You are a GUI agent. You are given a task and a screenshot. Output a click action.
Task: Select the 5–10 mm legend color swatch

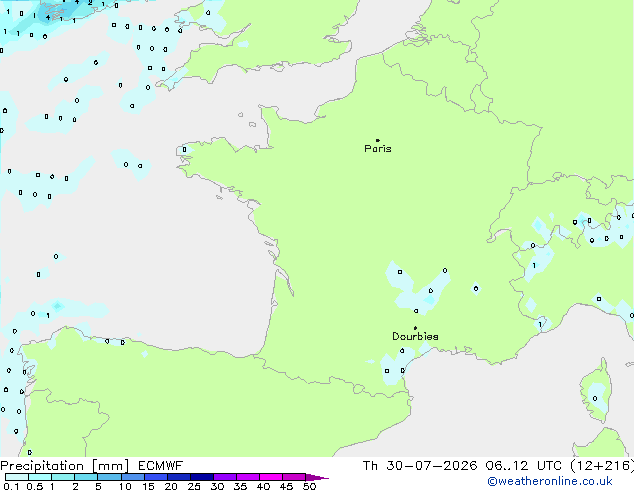point(109,477)
